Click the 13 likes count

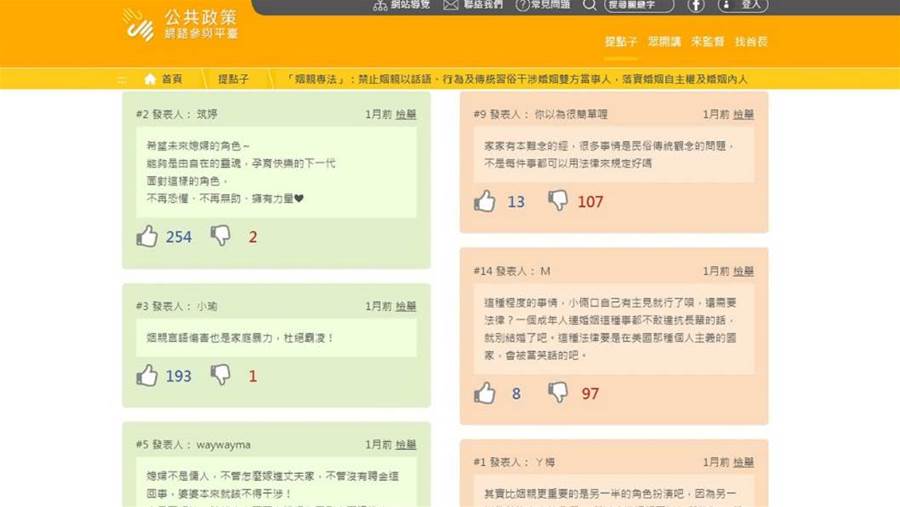516,202
